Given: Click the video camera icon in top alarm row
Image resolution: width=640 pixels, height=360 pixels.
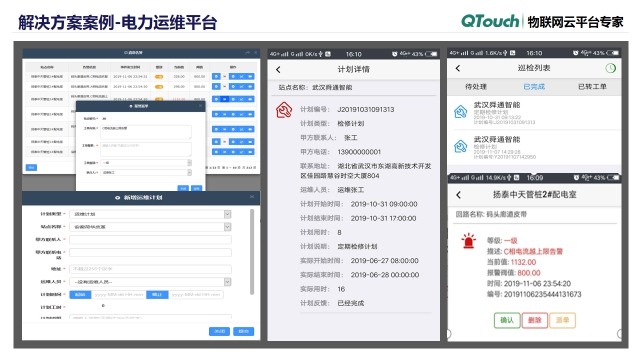Looking at the screenshot, I should pyautogui.click(x=250, y=76).
